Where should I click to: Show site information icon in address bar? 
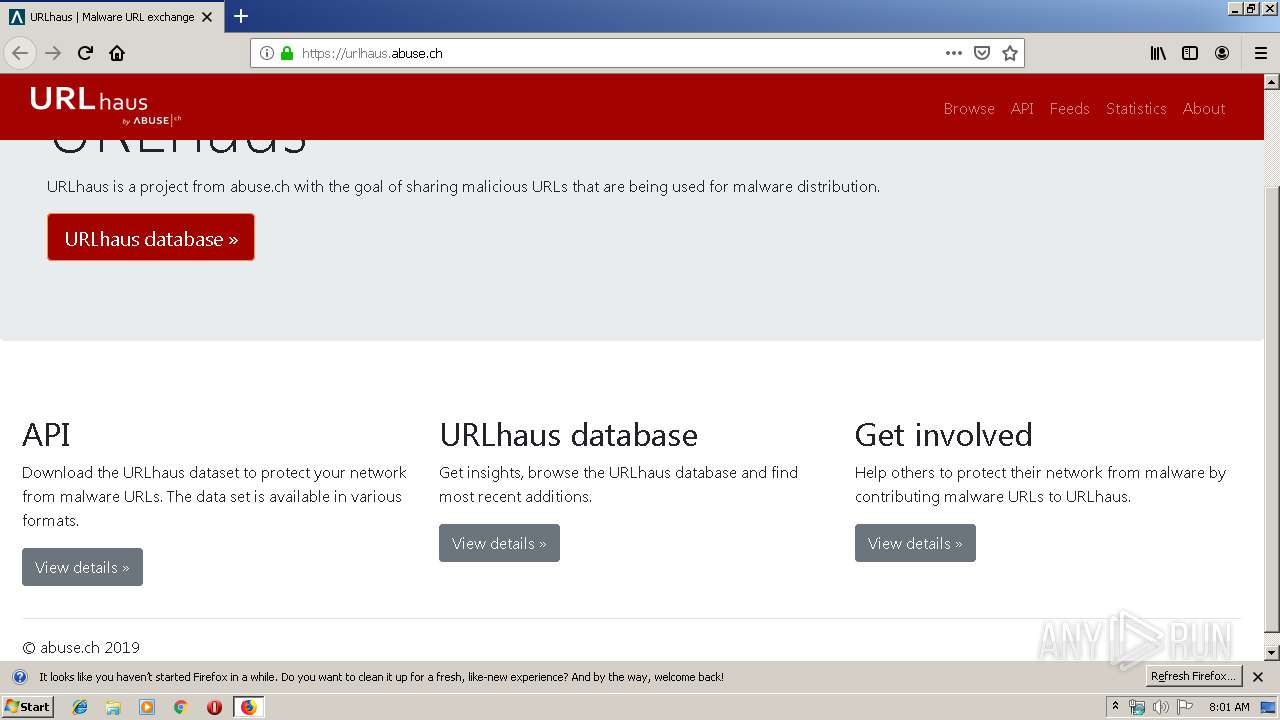click(267, 53)
